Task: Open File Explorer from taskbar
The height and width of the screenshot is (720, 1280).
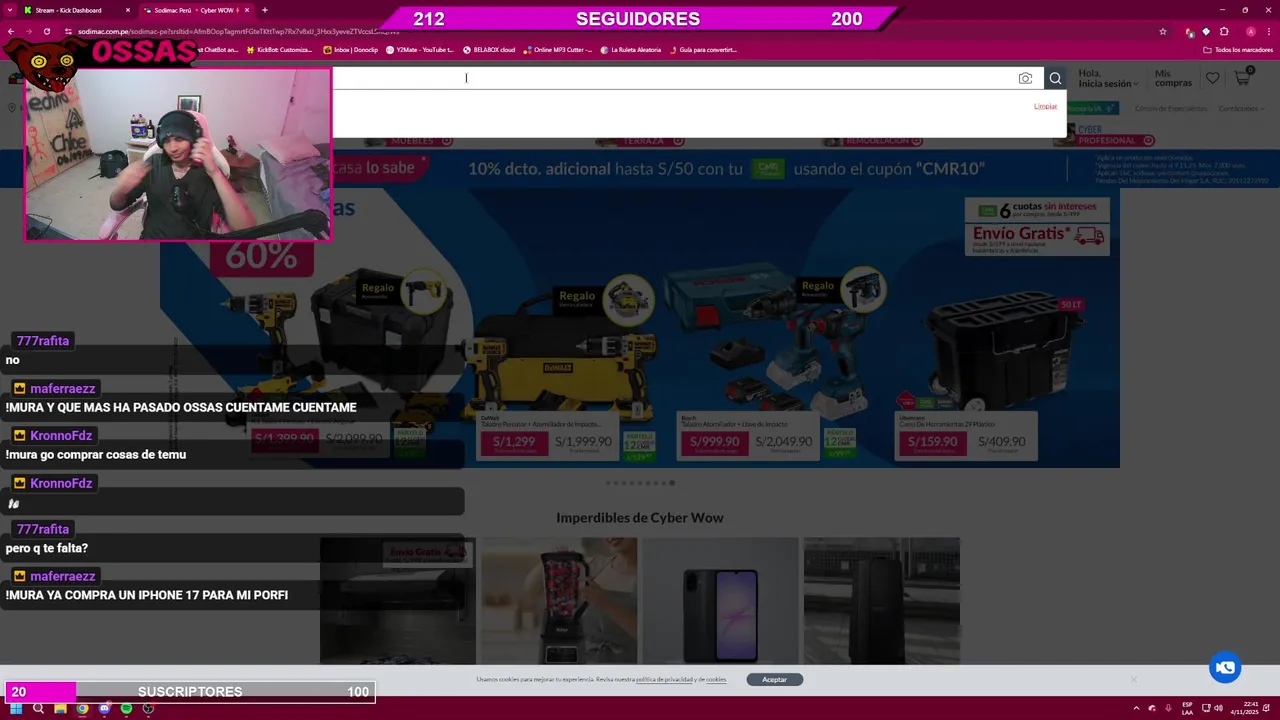Action: pyautogui.click(x=60, y=708)
